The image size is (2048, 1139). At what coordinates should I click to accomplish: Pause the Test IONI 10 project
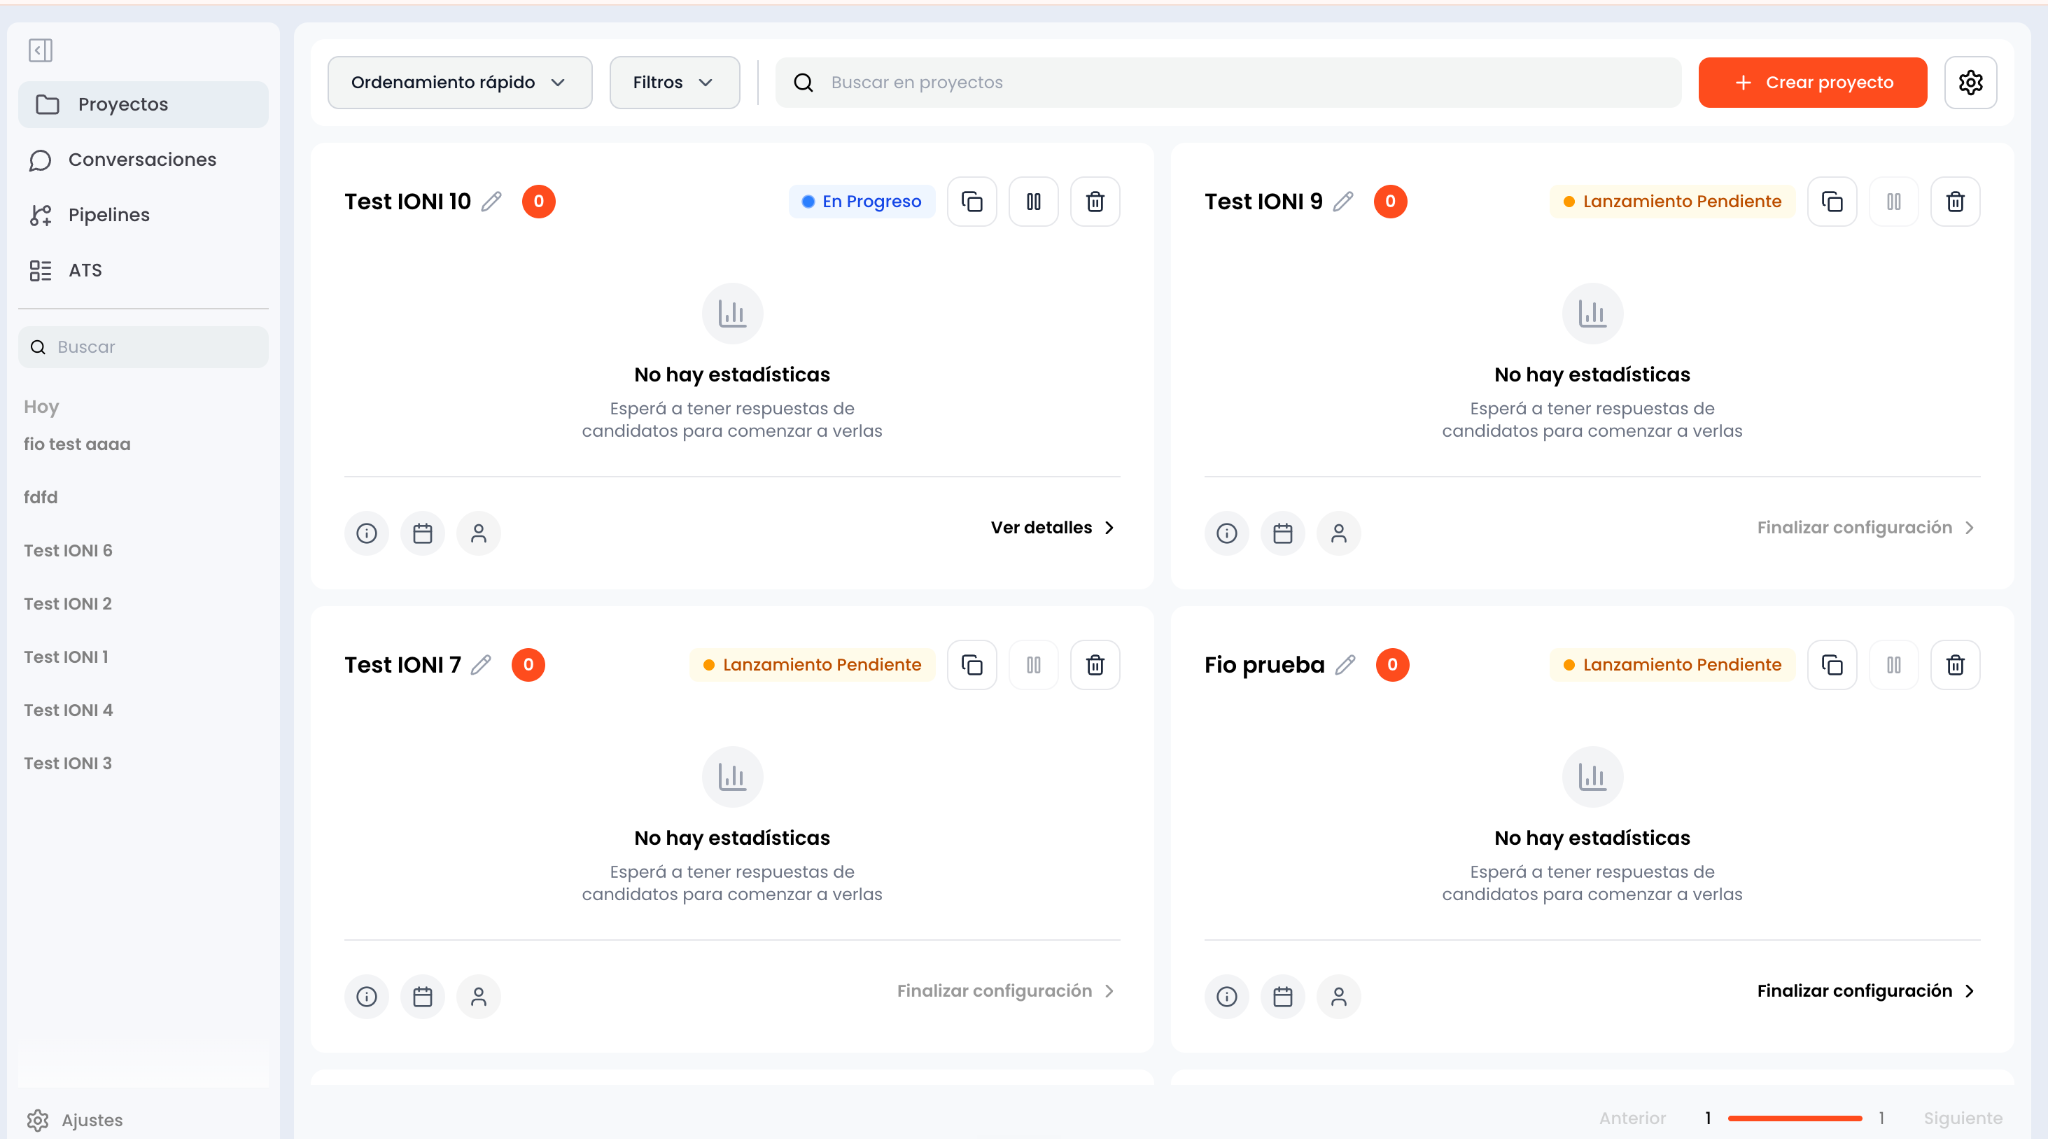click(x=1034, y=201)
